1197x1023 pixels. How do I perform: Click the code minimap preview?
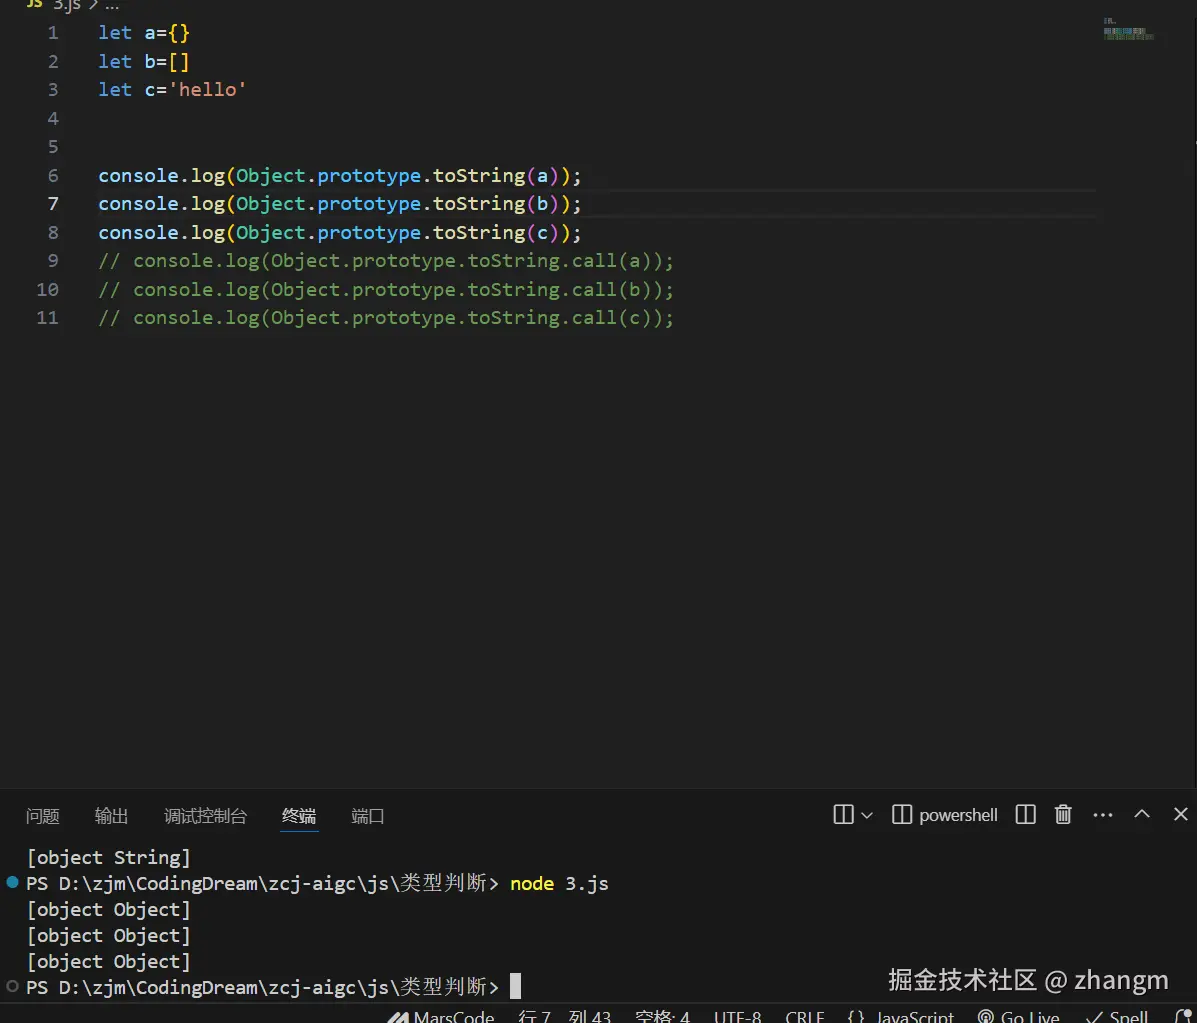coord(1128,29)
